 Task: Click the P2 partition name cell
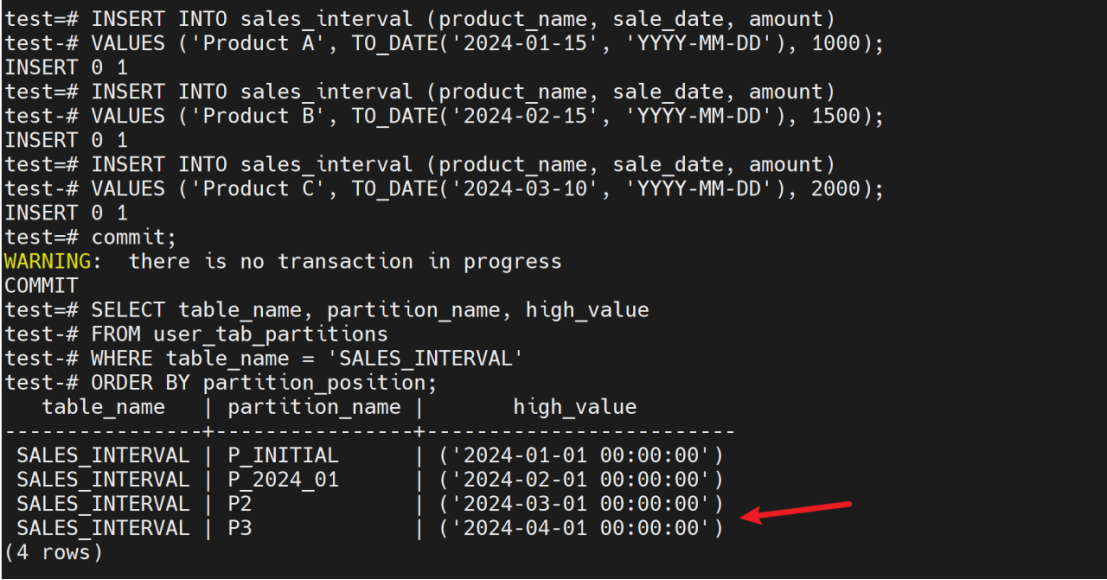click(x=240, y=504)
